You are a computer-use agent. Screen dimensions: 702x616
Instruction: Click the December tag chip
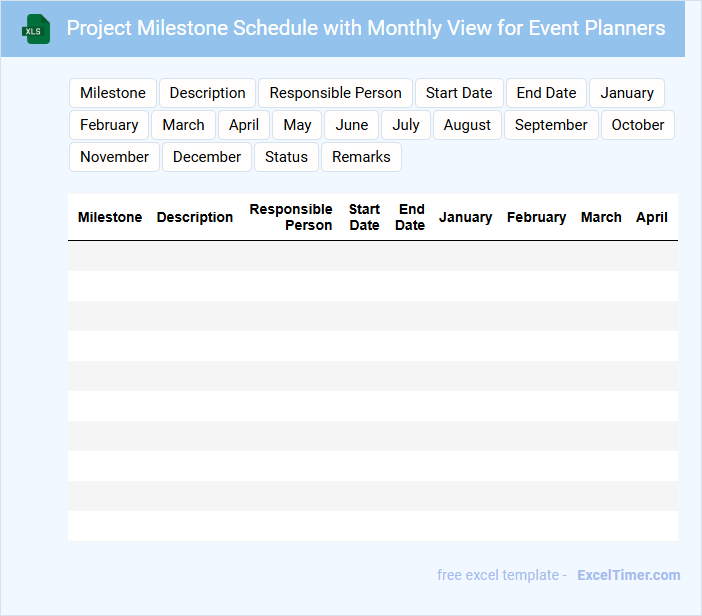click(207, 157)
